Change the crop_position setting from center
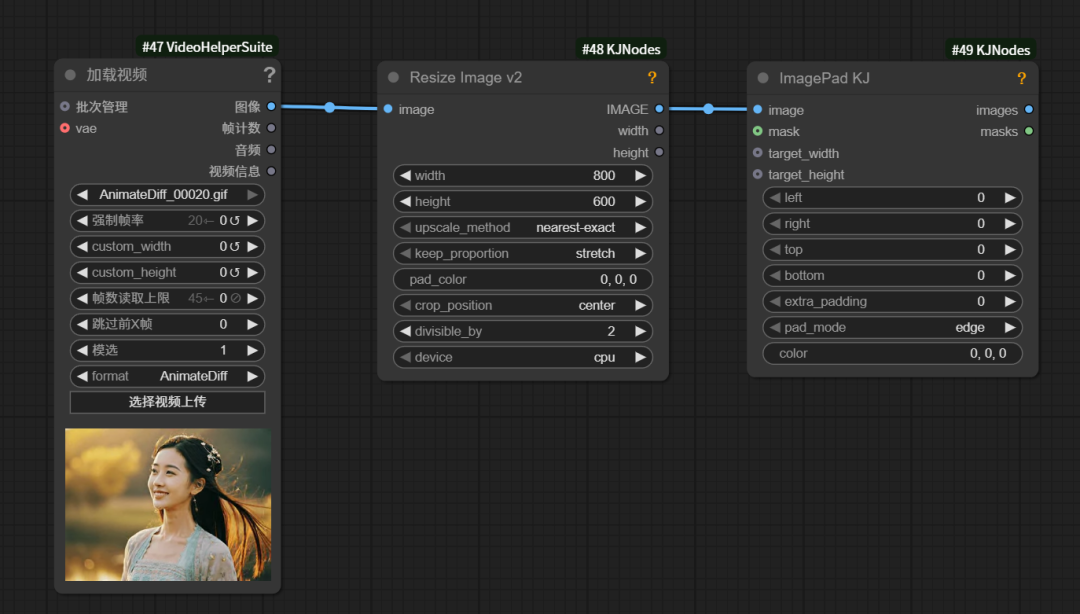The height and width of the screenshot is (614, 1080). point(522,305)
